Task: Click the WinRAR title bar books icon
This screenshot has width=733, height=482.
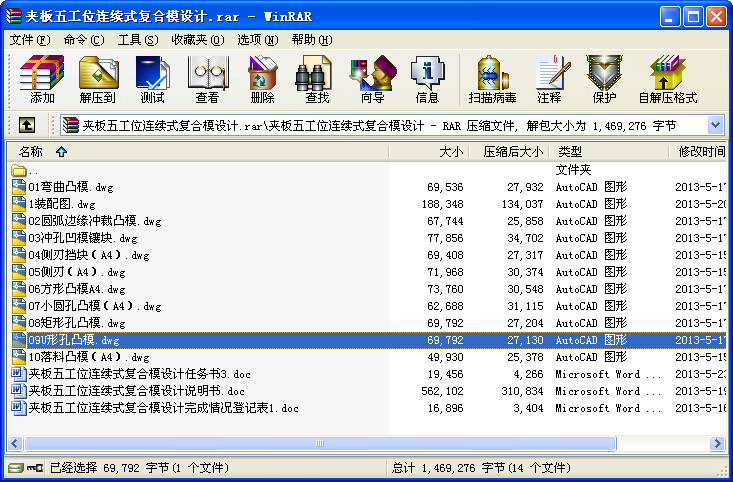Action: pos(14,16)
